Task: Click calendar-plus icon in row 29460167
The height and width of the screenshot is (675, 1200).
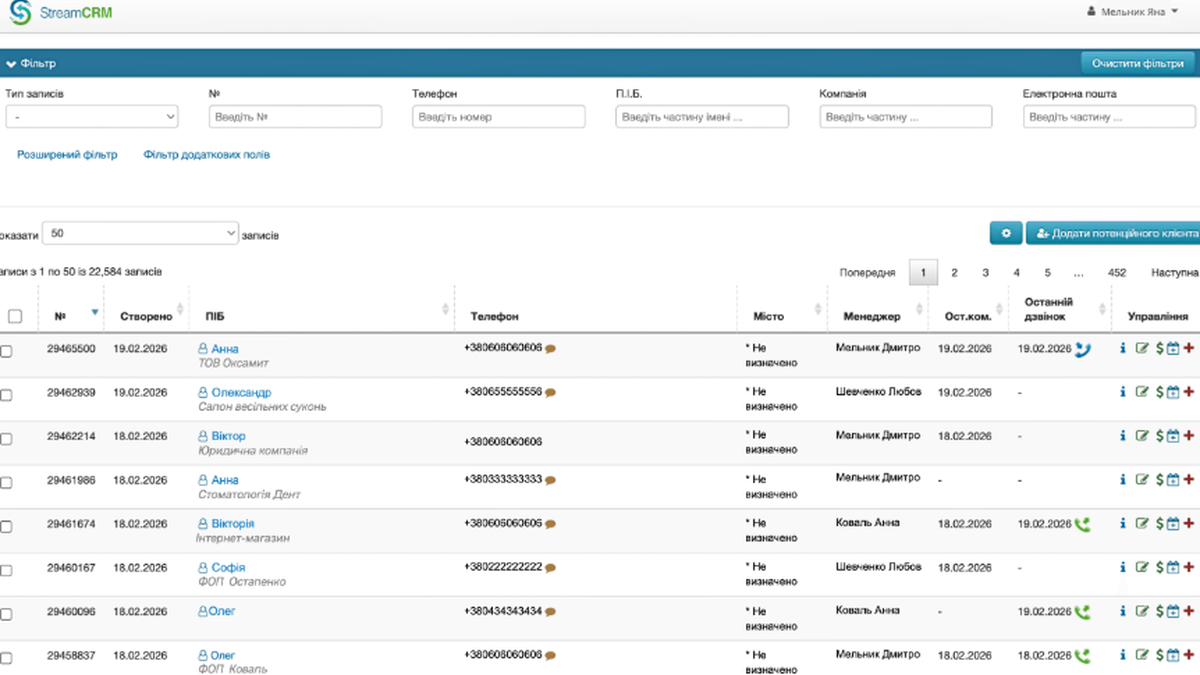Action: click(x=1173, y=567)
